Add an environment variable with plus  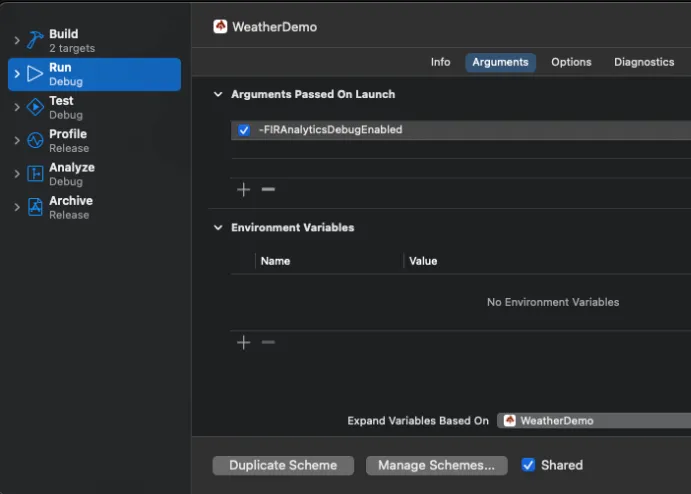coord(243,342)
